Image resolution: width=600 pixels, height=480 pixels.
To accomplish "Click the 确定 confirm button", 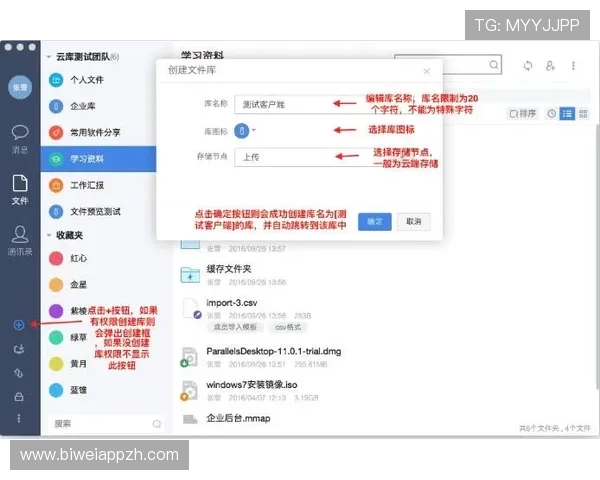I will [375, 222].
